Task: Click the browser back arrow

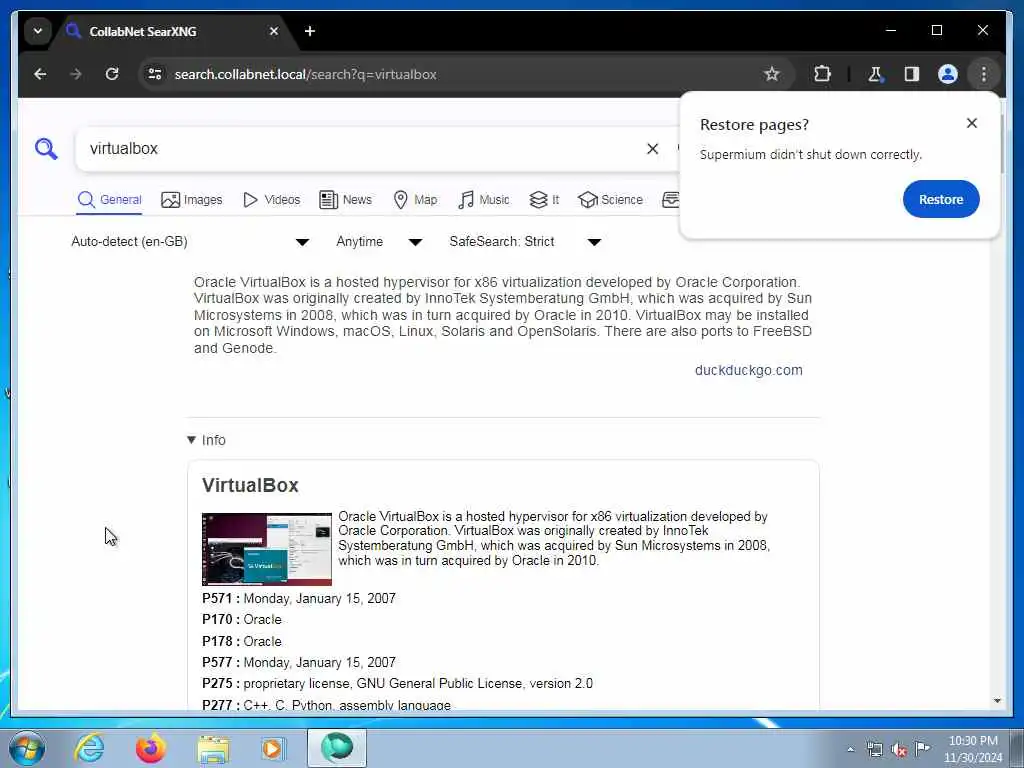Action: point(40,74)
